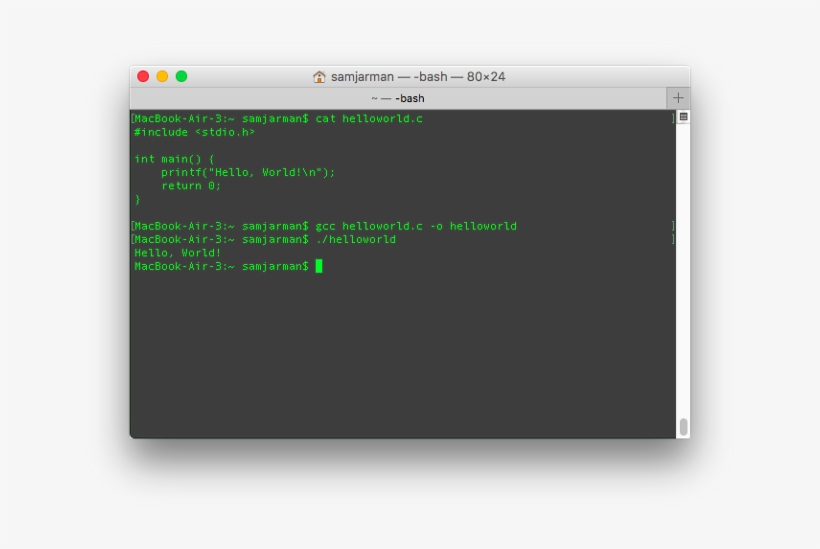This screenshot has height=549, width=820.
Task: Add a new tab with plus button
Action: [678, 98]
